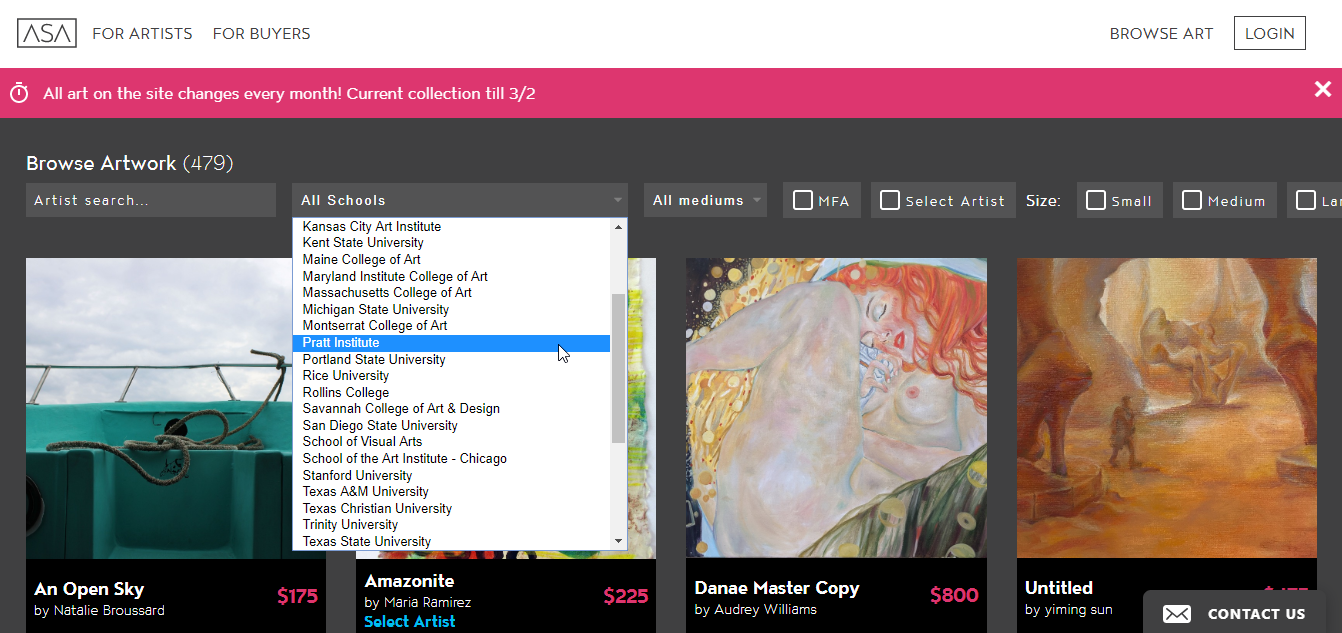Pick Texas A&M University
1342x633 pixels.
pyautogui.click(x=451, y=492)
